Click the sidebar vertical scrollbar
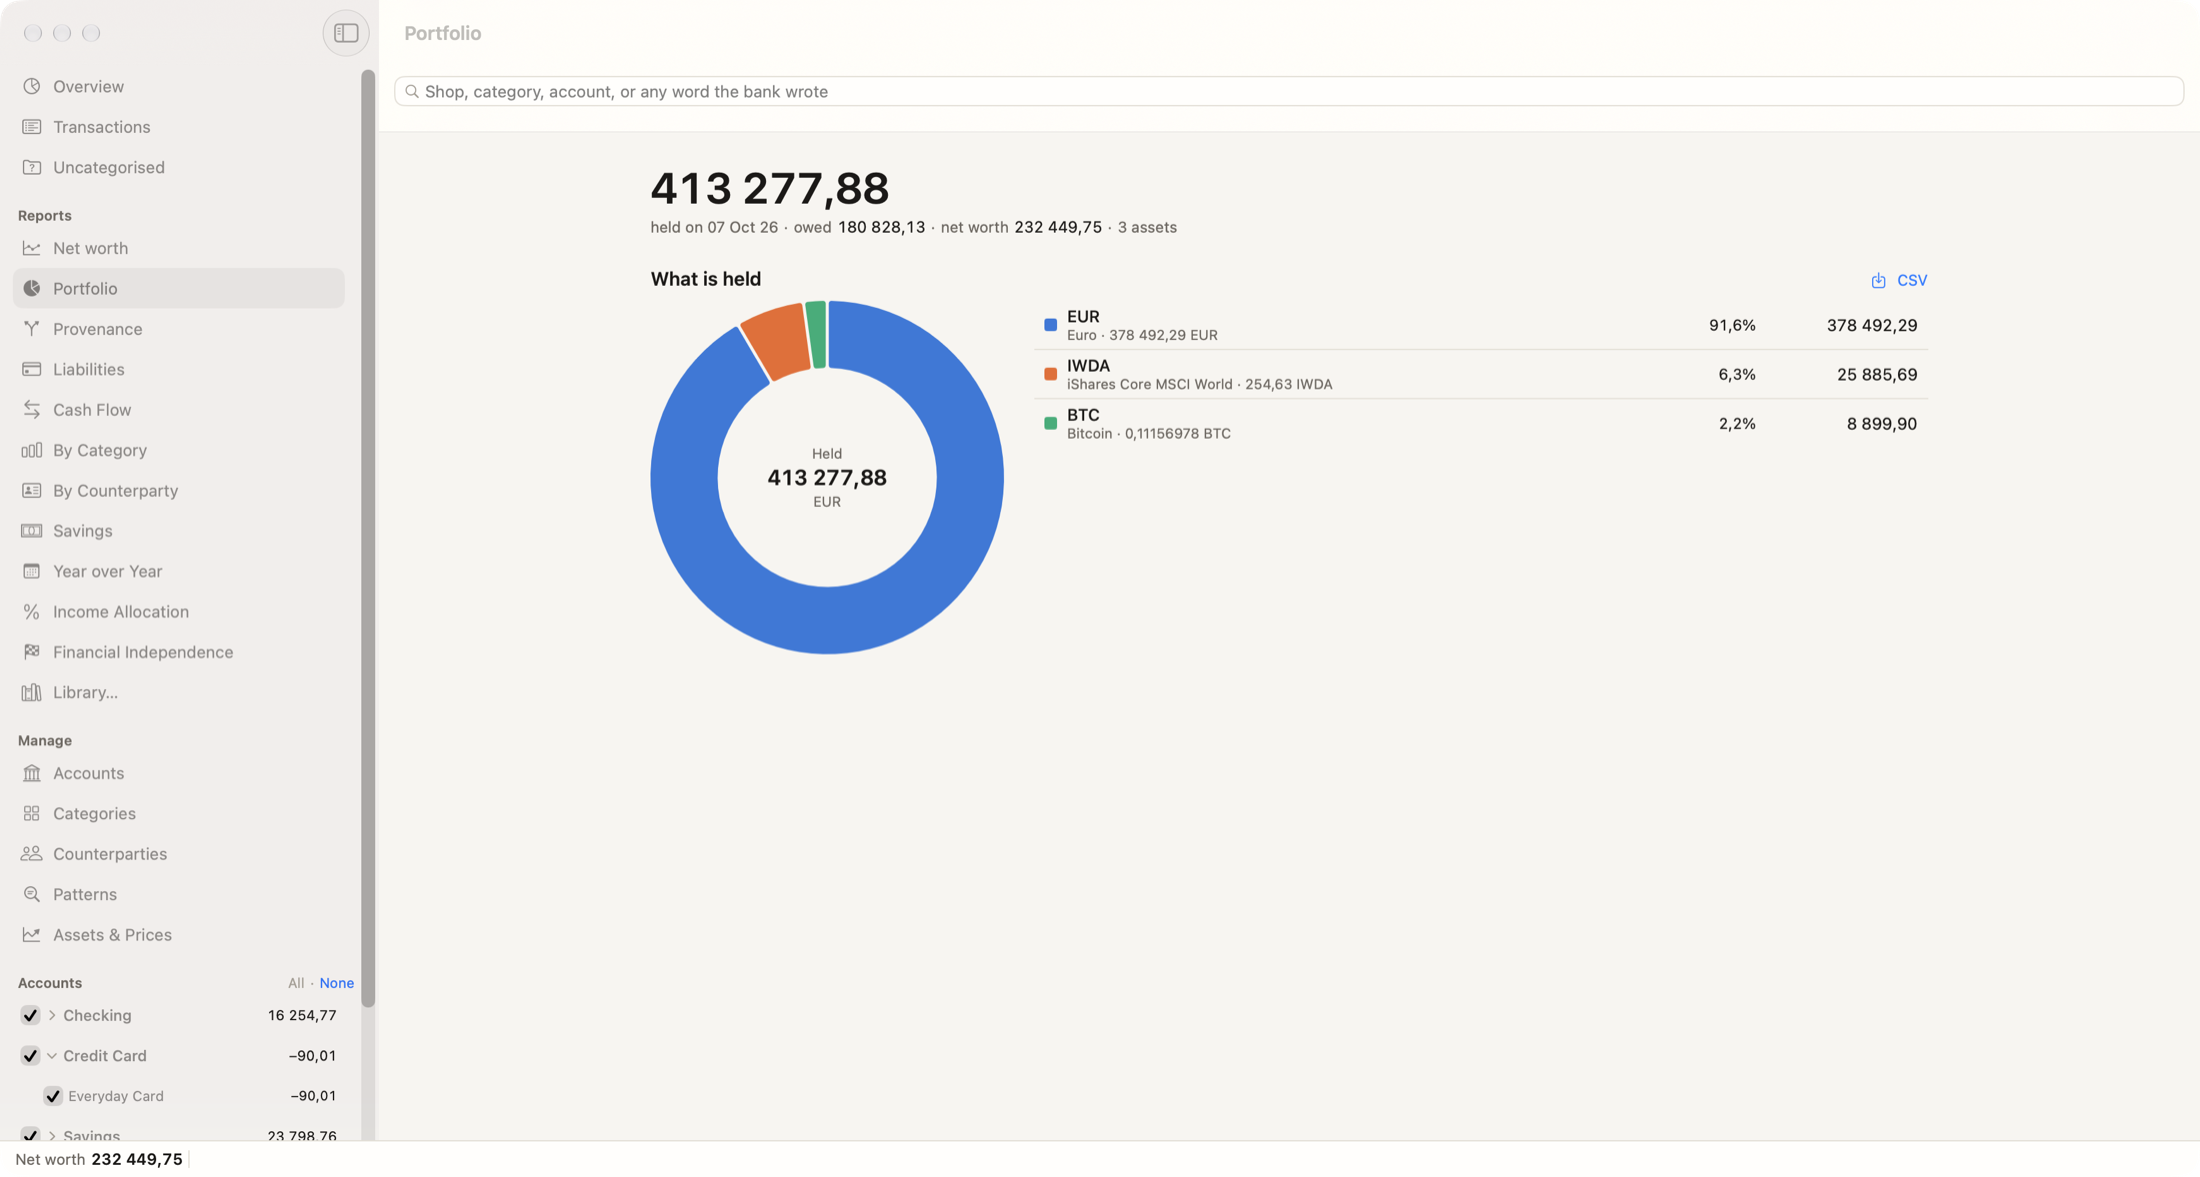The width and height of the screenshot is (2200, 1177). [x=368, y=538]
